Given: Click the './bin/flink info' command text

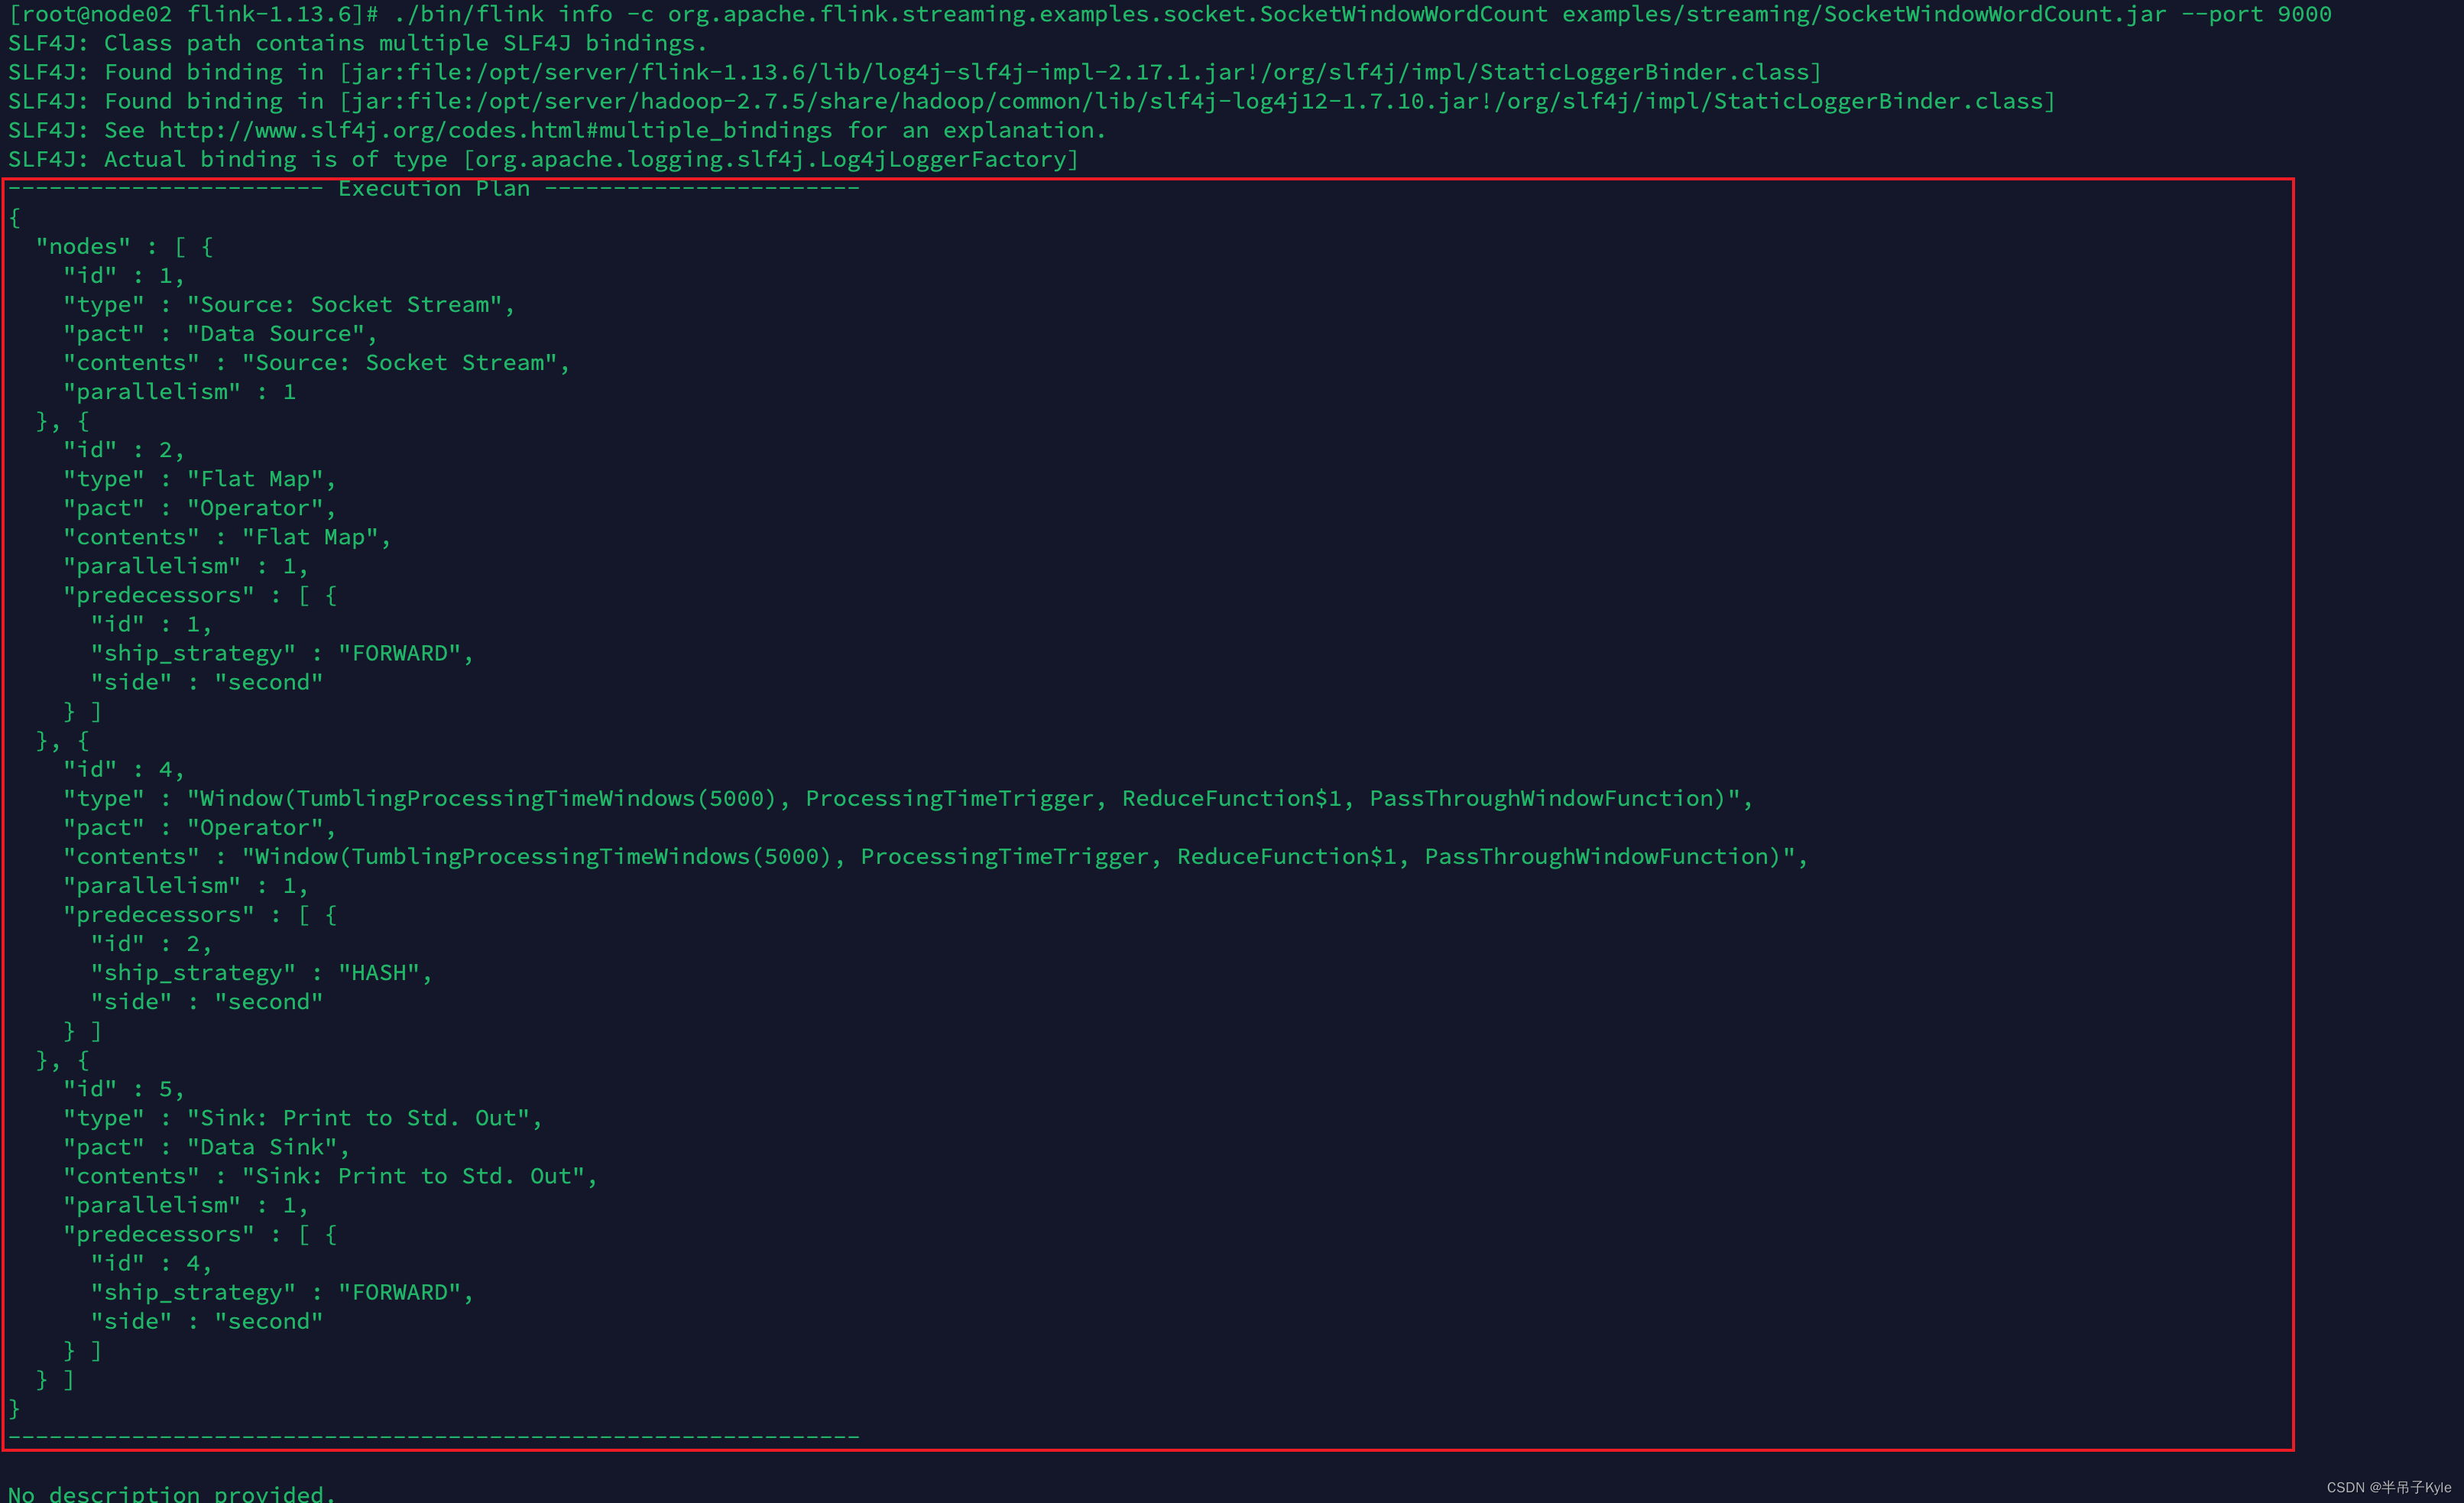Looking at the screenshot, I should (x=503, y=14).
